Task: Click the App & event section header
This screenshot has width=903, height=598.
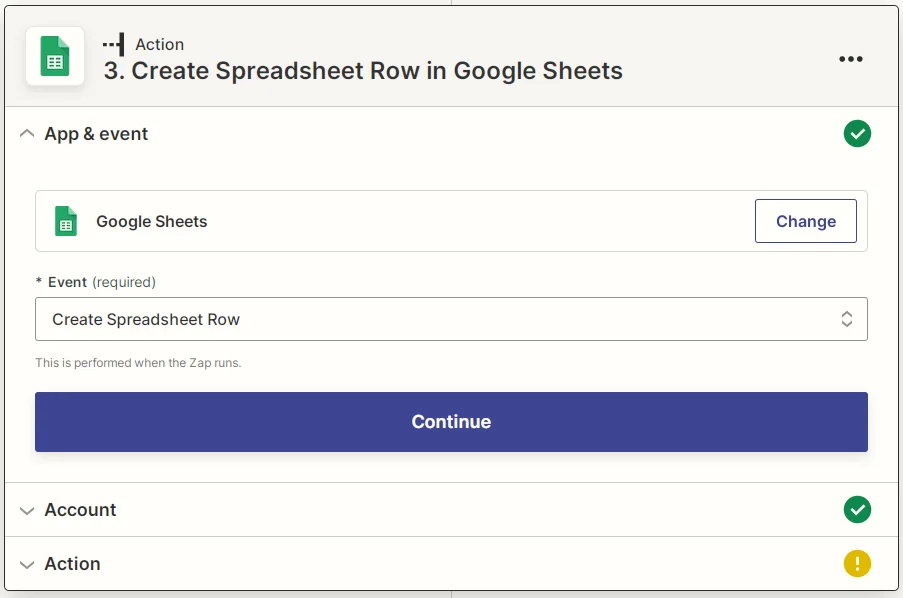Action: (96, 133)
